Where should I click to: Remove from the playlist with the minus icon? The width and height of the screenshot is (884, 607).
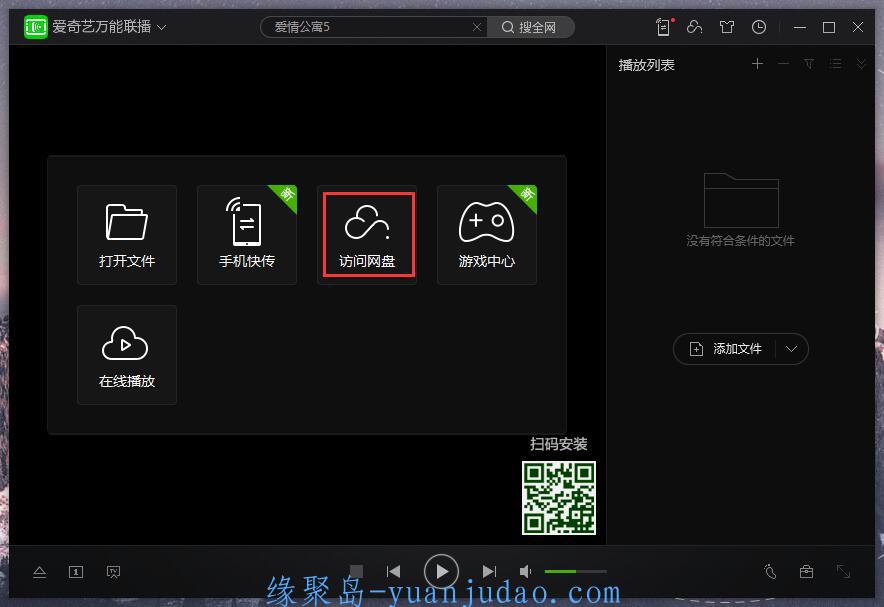coord(783,64)
